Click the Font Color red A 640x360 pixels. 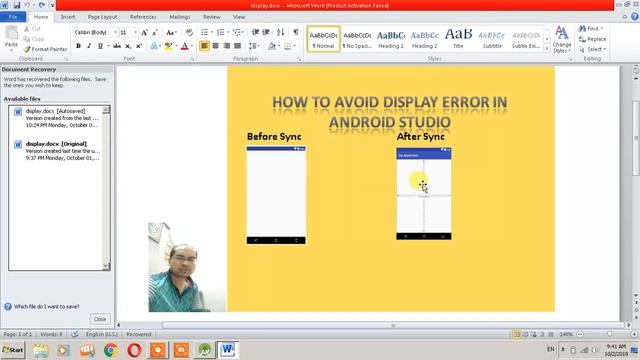[x=185, y=46]
